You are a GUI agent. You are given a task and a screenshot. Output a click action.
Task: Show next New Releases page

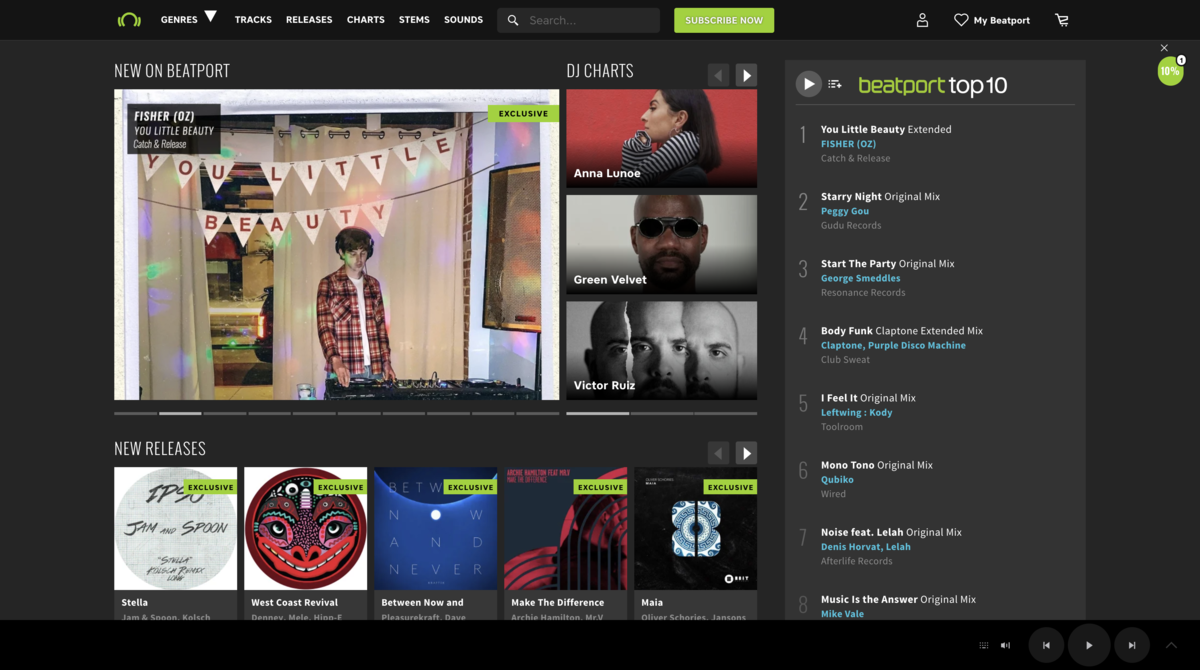click(746, 453)
